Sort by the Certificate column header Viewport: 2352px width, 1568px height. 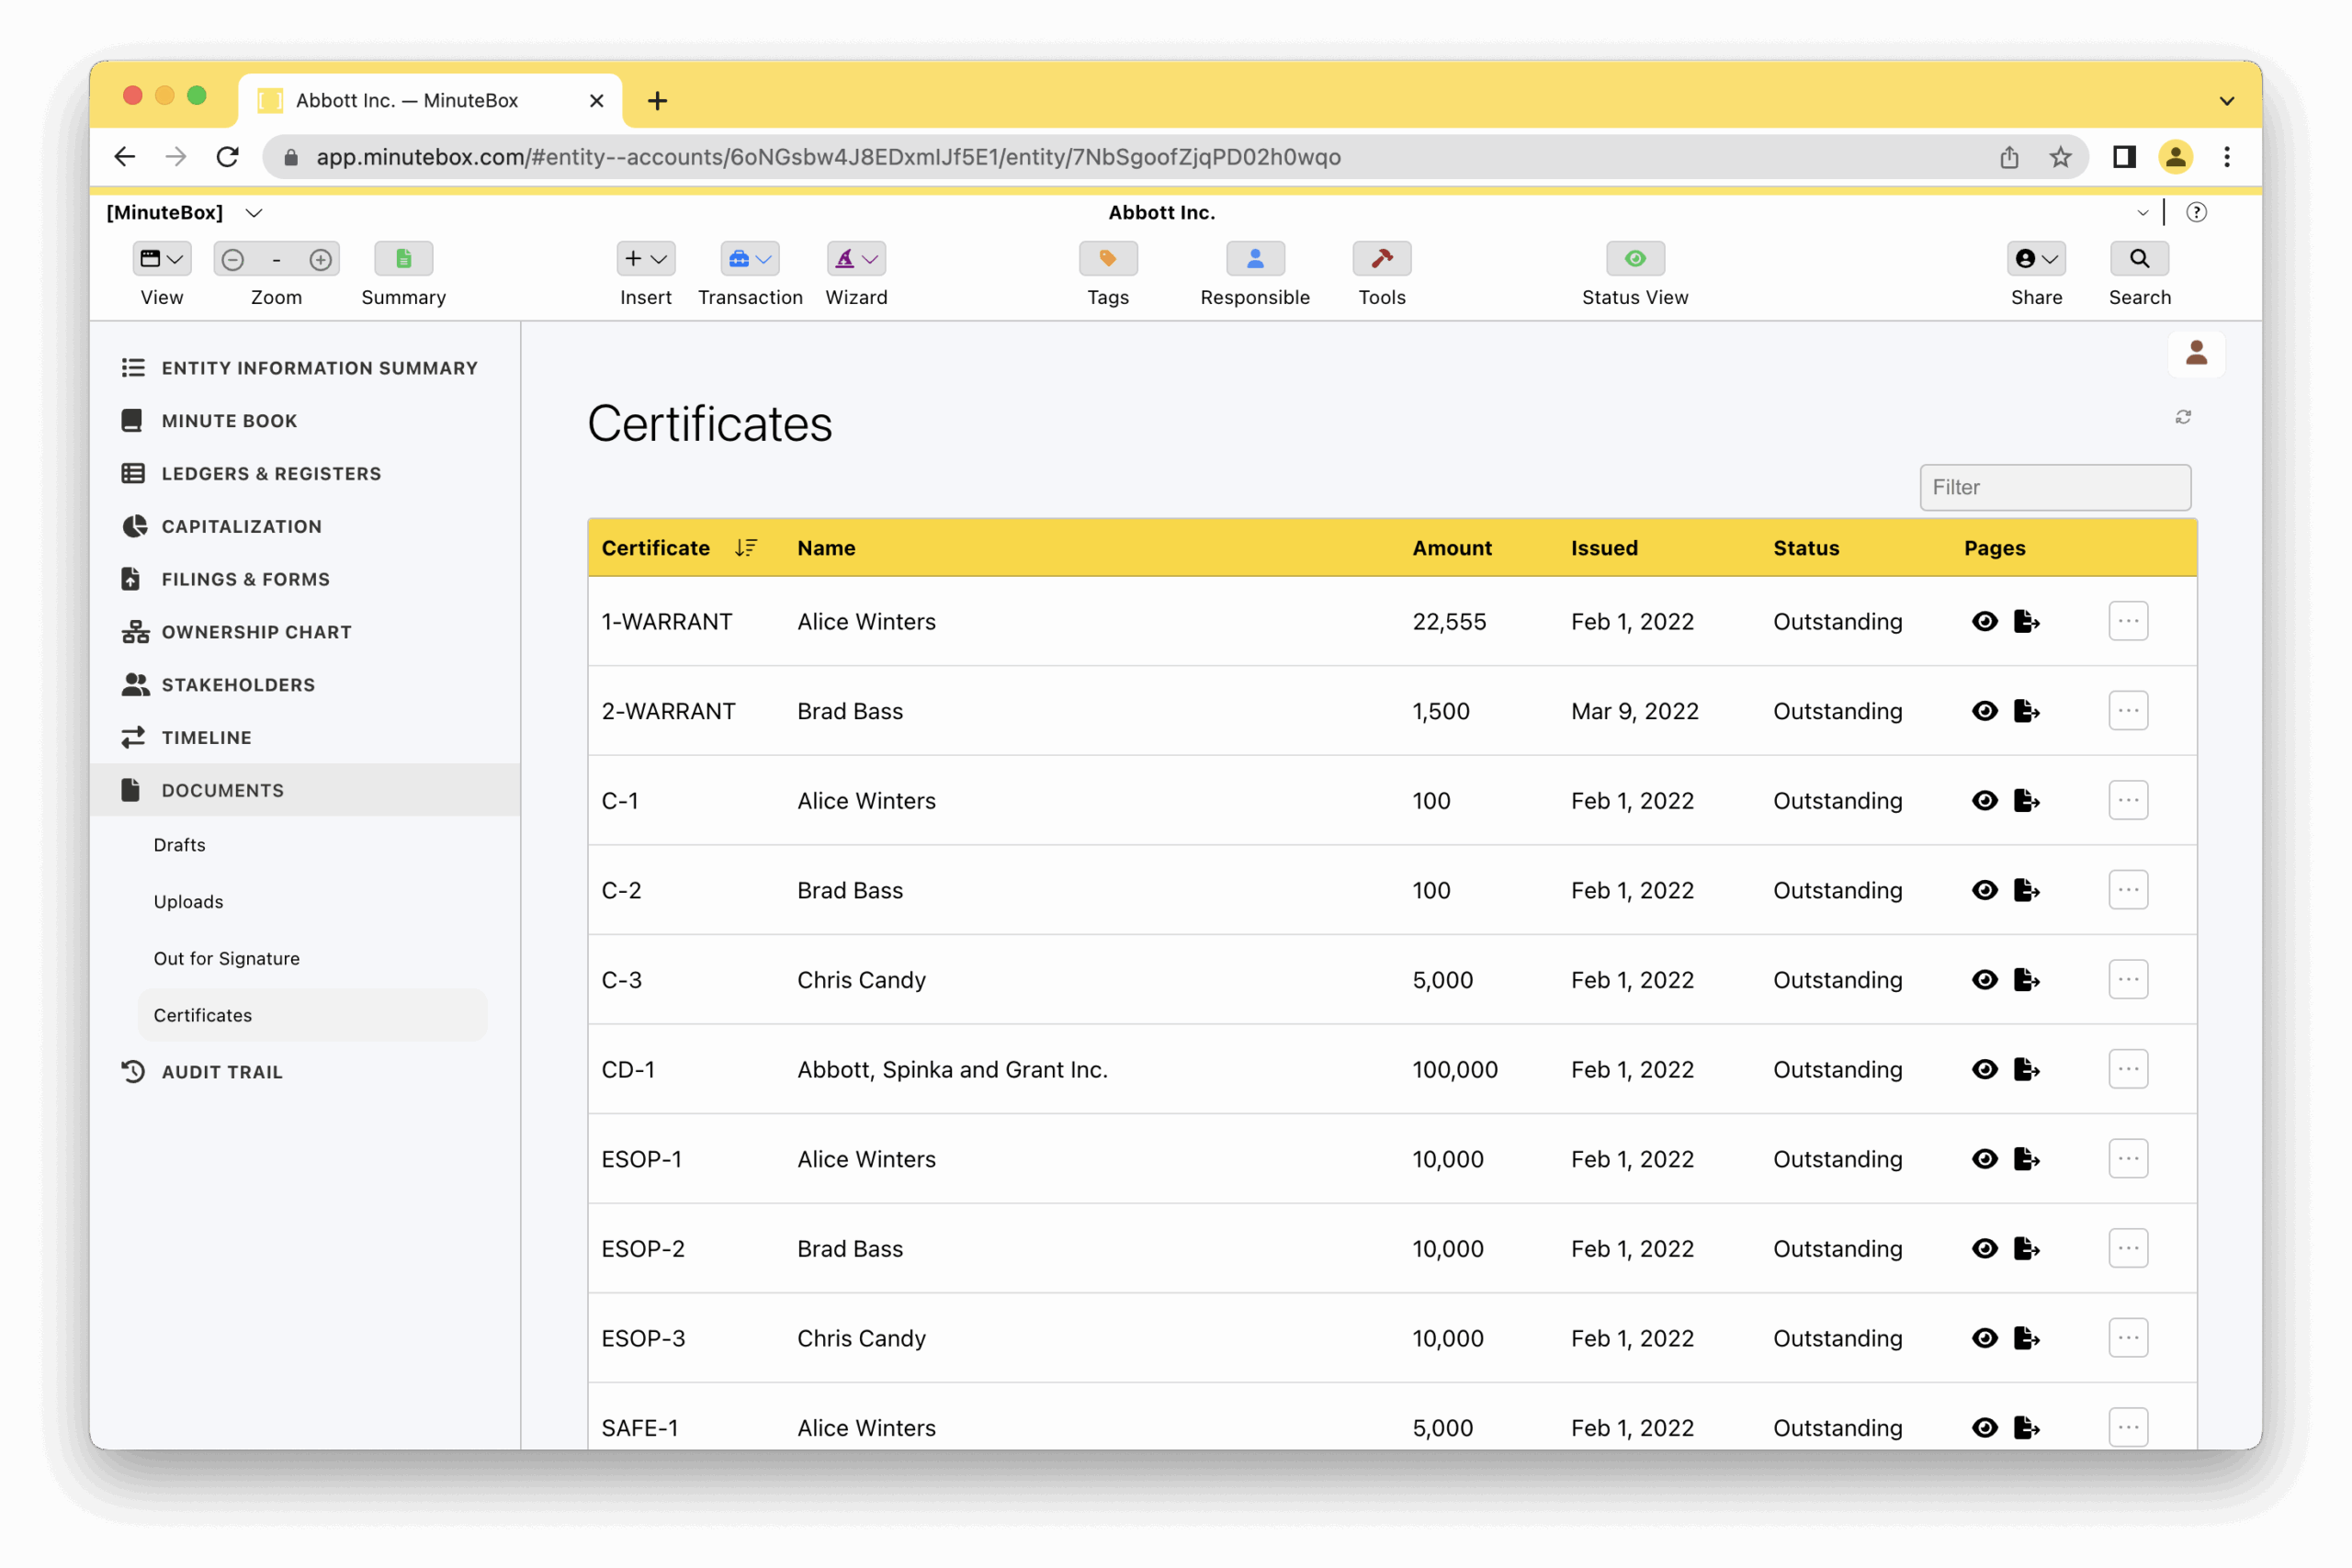656,548
